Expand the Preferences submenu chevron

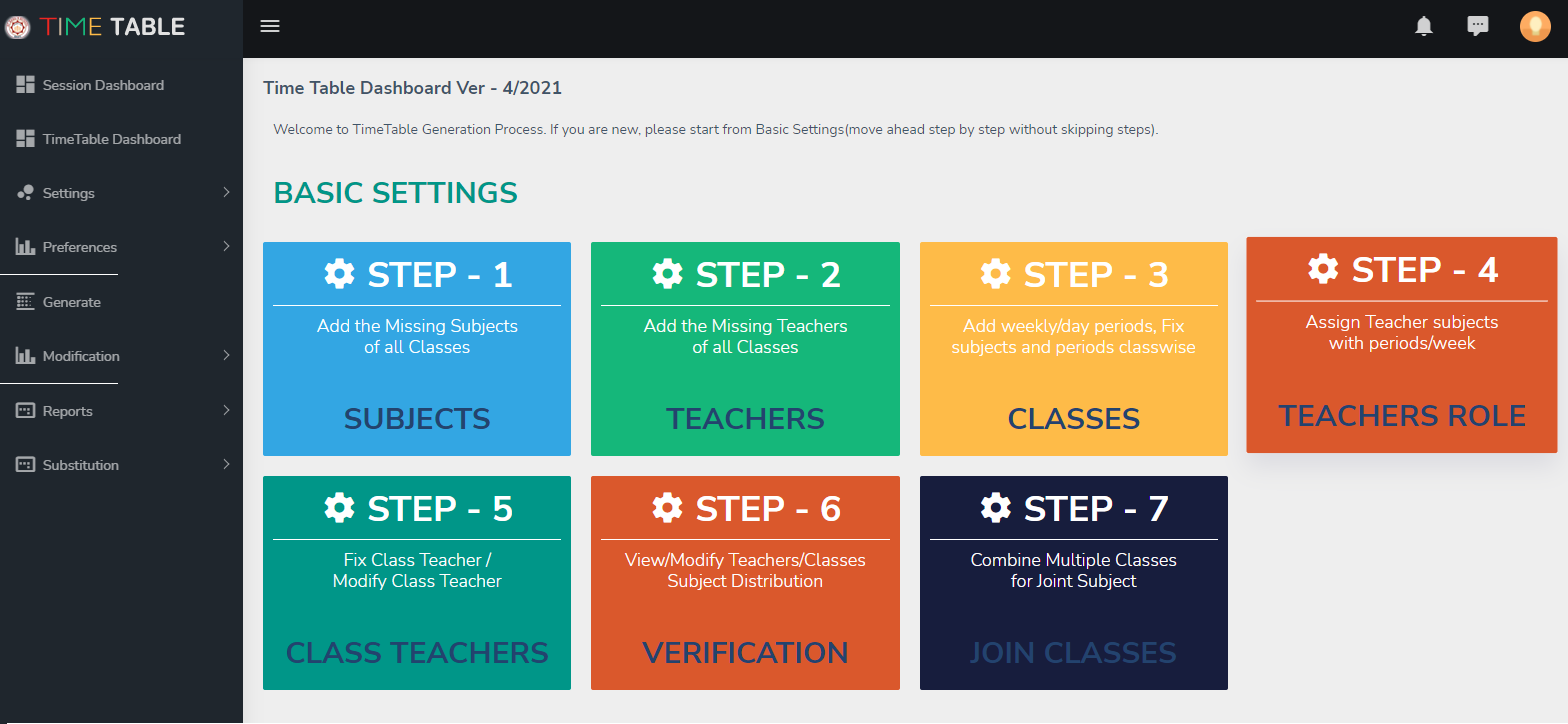[227, 246]
